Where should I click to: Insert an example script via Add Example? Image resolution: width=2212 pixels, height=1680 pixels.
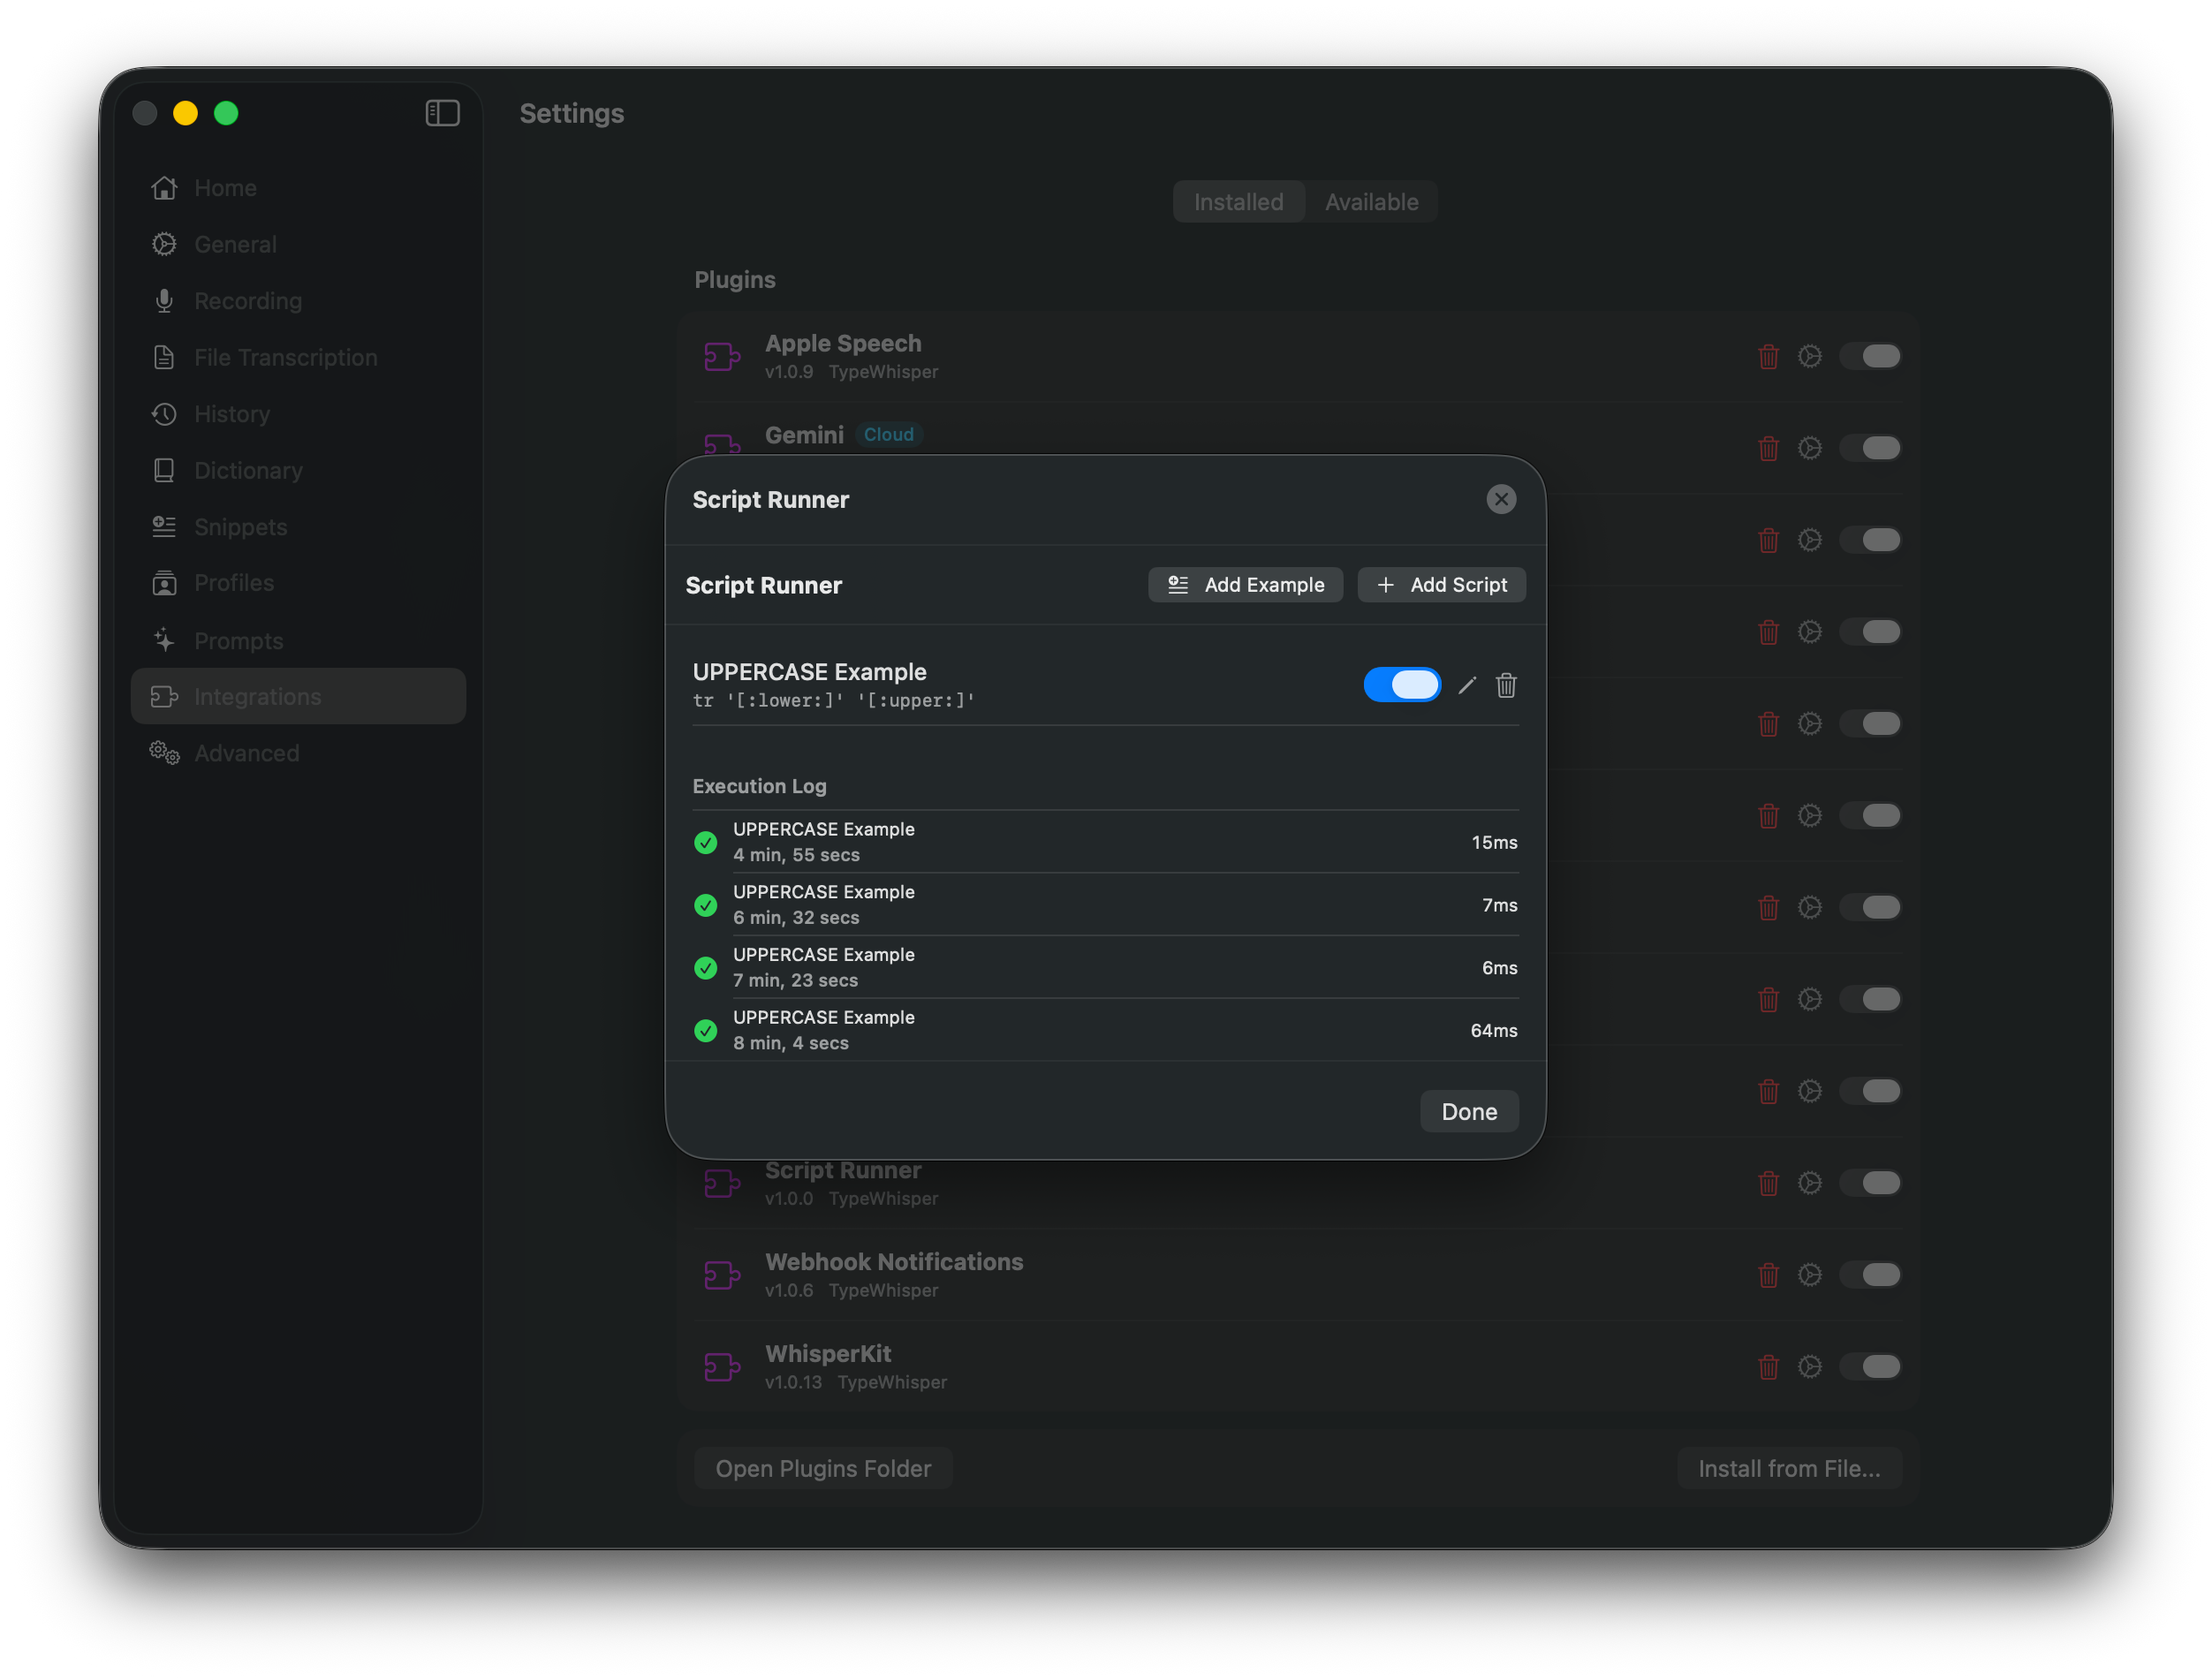pyautogui.click(x=1245, y=584)
